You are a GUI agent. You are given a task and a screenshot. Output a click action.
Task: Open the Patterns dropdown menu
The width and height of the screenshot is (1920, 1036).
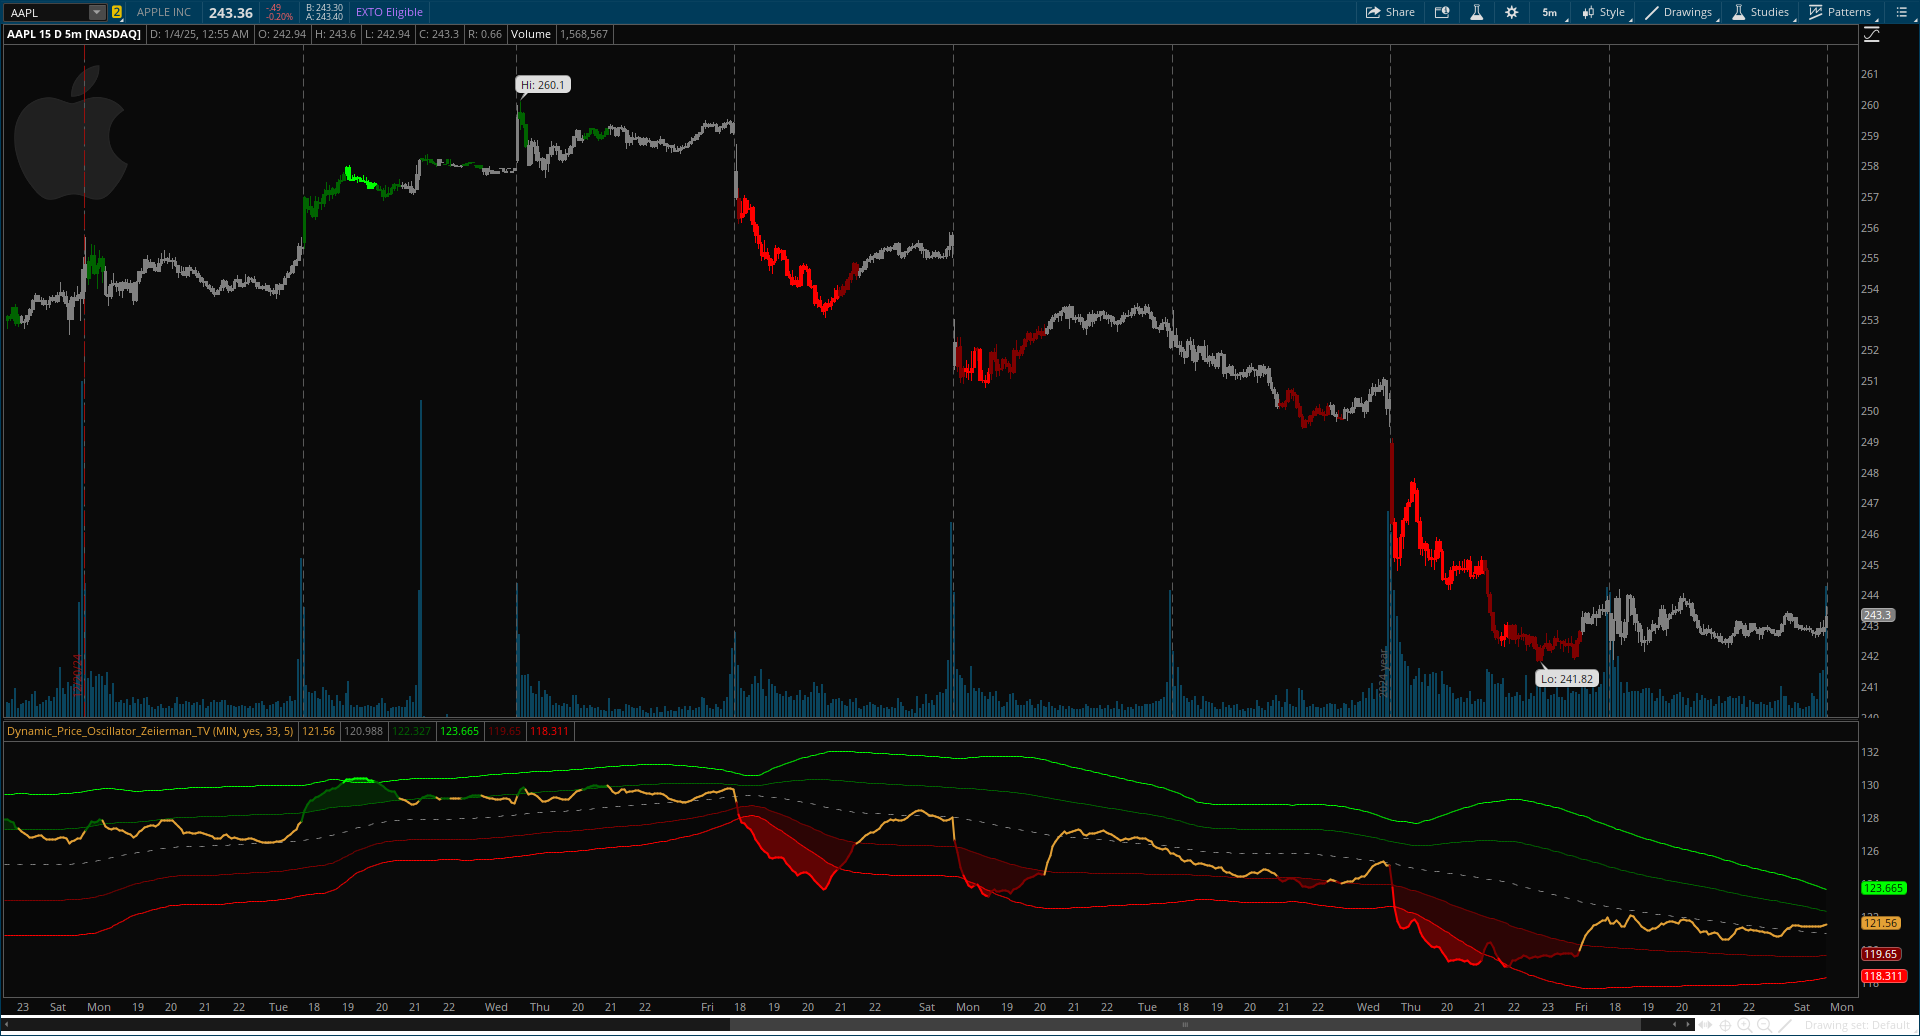coord(1841,12)
